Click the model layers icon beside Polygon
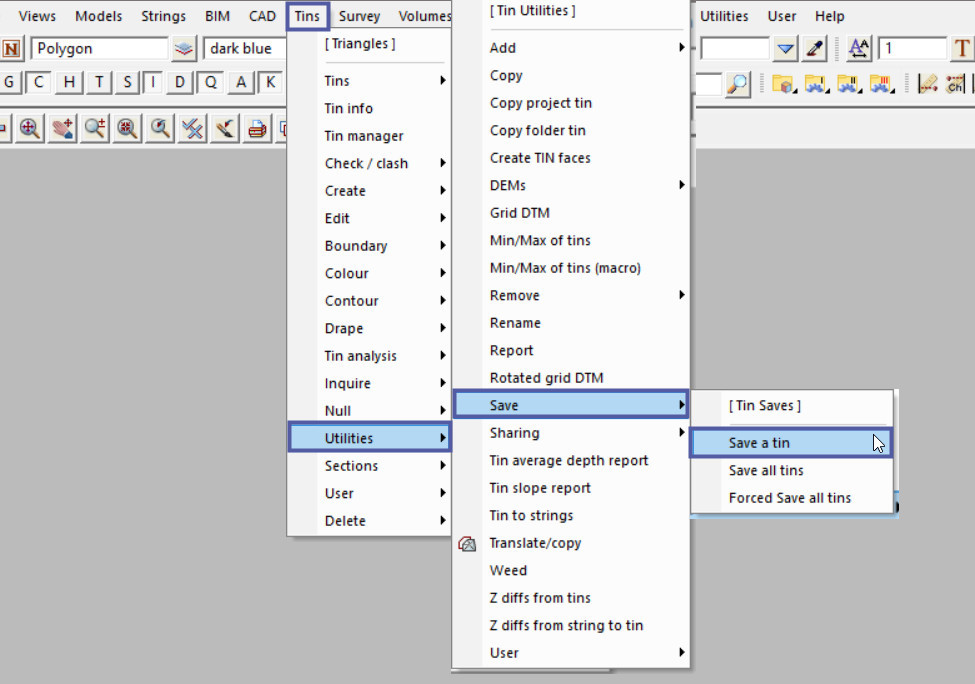The height and width of the screenshot is (684, 975). [x=184, y=49]
